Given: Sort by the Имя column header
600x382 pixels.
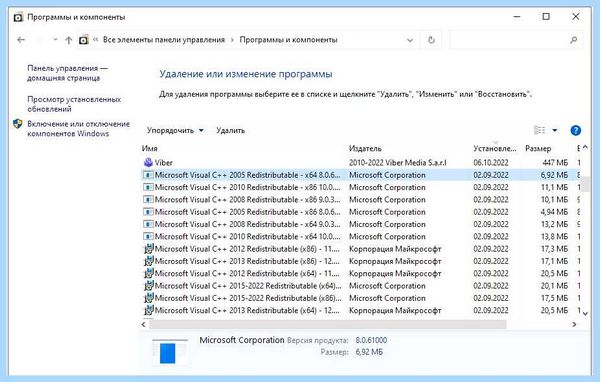Looking at the screenshot, I should point(150,149).
